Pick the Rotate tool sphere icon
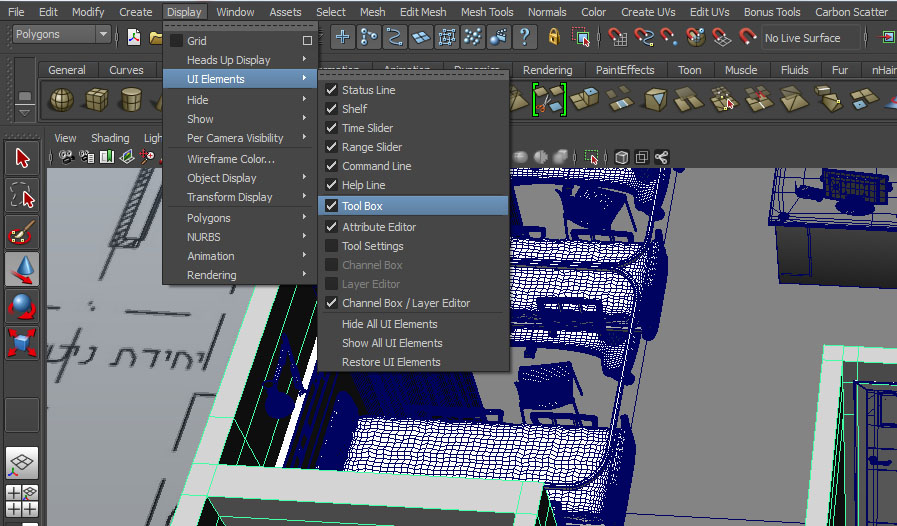This screenshot has width=897, height=526. 22,305
